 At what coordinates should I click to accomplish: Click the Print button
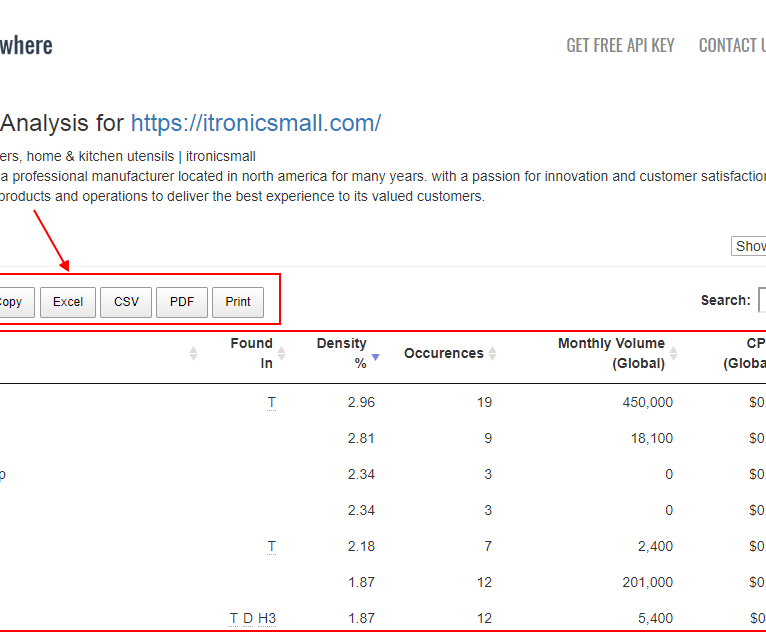pyautogui.click(x=238, y=302)
